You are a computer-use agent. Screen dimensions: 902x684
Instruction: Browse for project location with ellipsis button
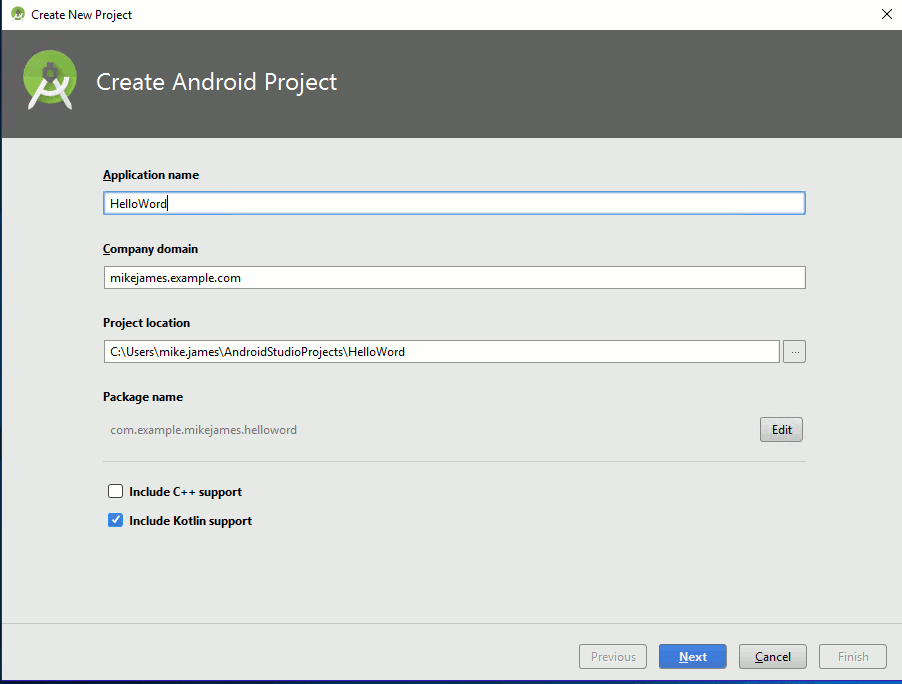coord(794,351)
